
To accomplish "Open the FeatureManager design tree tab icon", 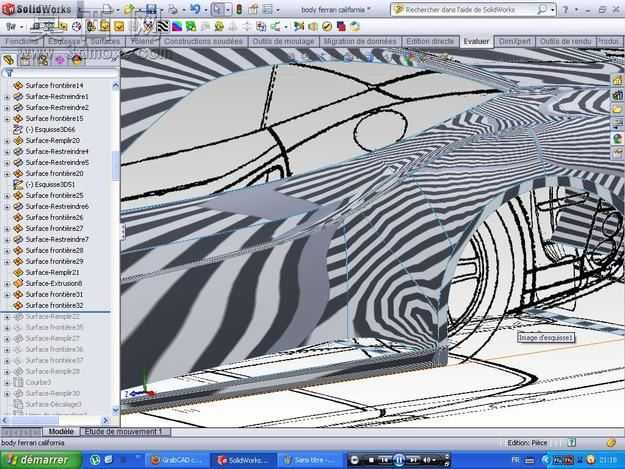I will (8, 60).
